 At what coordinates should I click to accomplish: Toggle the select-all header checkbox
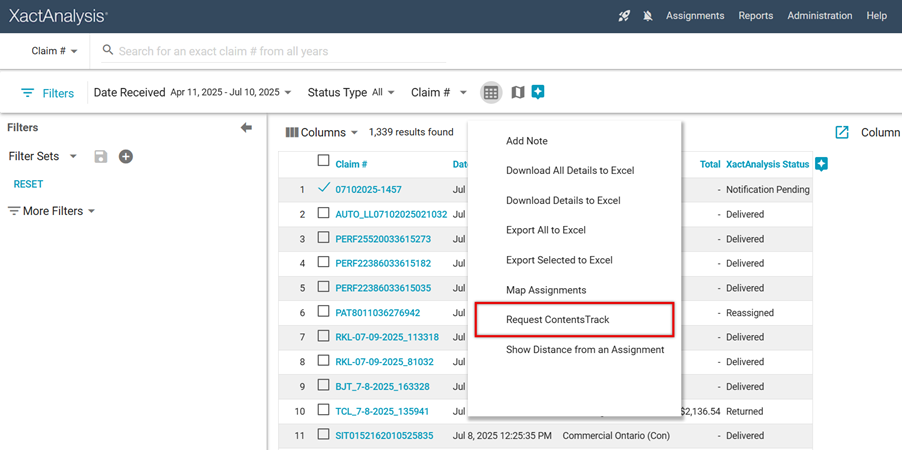point(323,161)
